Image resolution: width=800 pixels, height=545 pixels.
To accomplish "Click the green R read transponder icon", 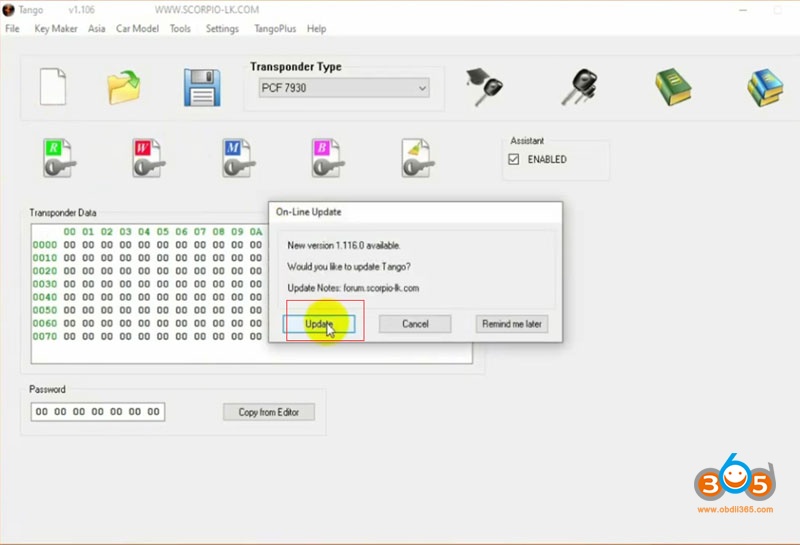I will point(59,158).
